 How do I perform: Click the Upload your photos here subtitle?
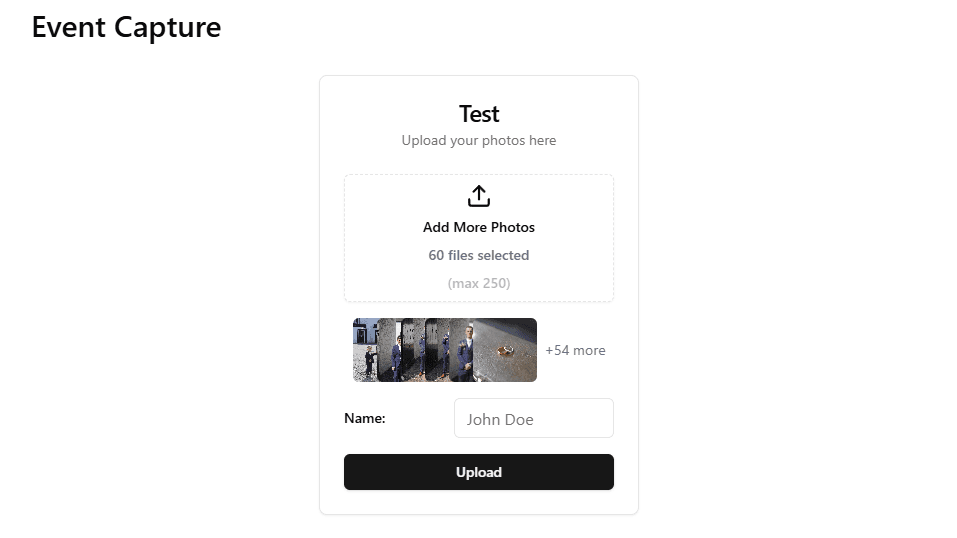479,140
